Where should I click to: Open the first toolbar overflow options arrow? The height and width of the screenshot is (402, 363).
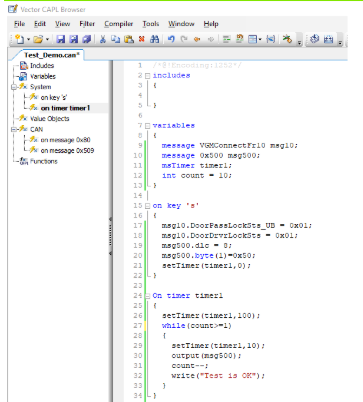coord(299,42)
